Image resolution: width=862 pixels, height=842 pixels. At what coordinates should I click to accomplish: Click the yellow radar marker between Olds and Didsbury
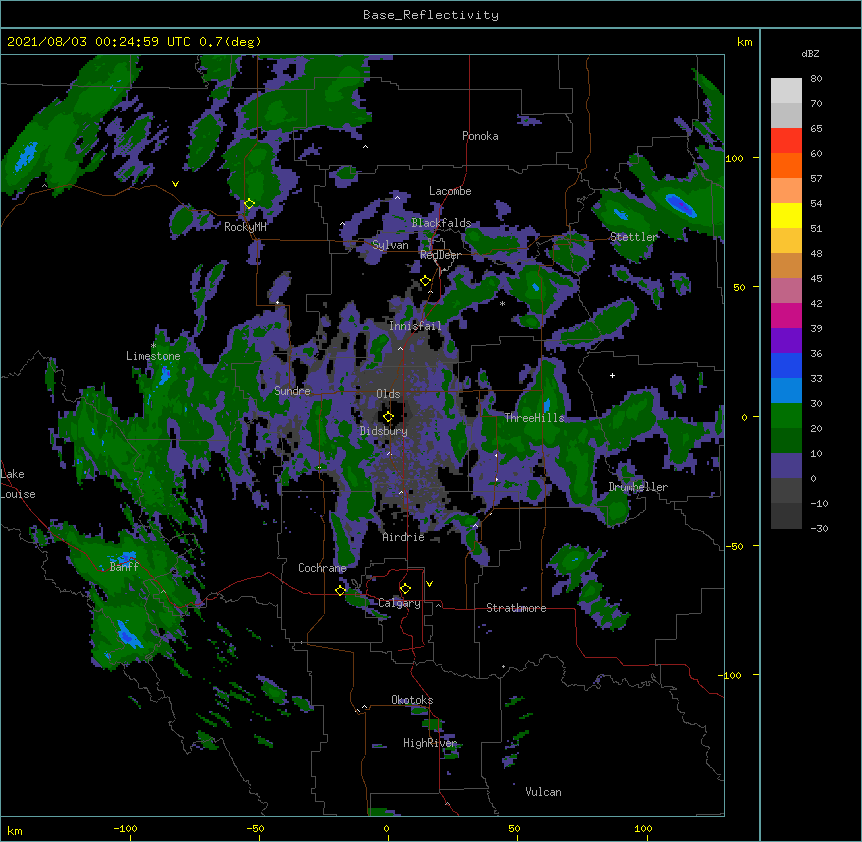coord(388,416)
